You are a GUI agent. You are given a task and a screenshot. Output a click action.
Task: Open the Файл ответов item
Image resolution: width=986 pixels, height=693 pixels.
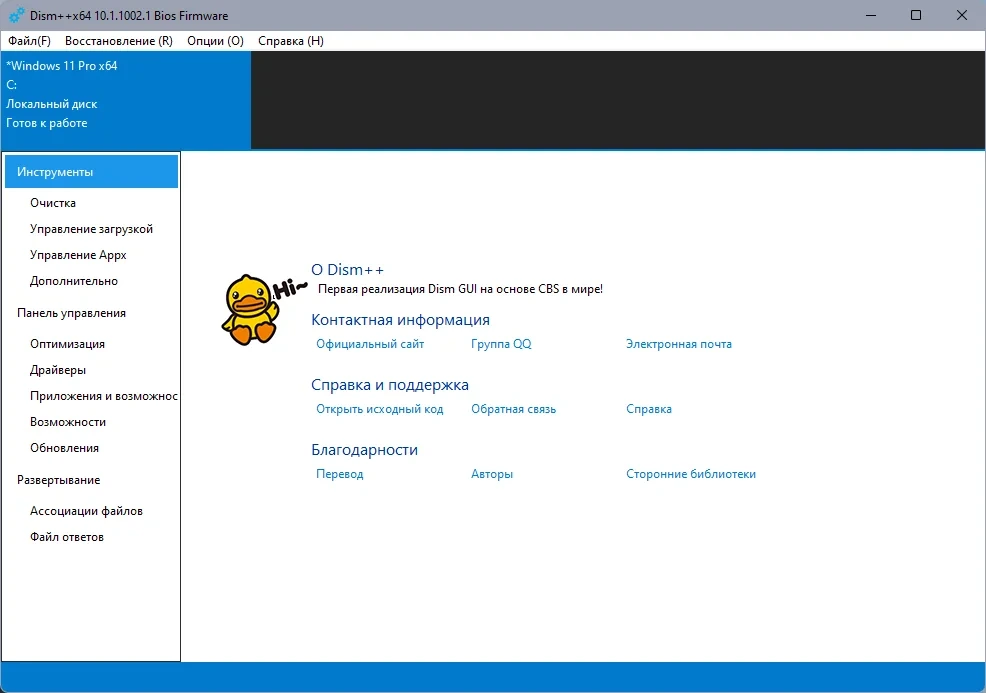[67, 537]
